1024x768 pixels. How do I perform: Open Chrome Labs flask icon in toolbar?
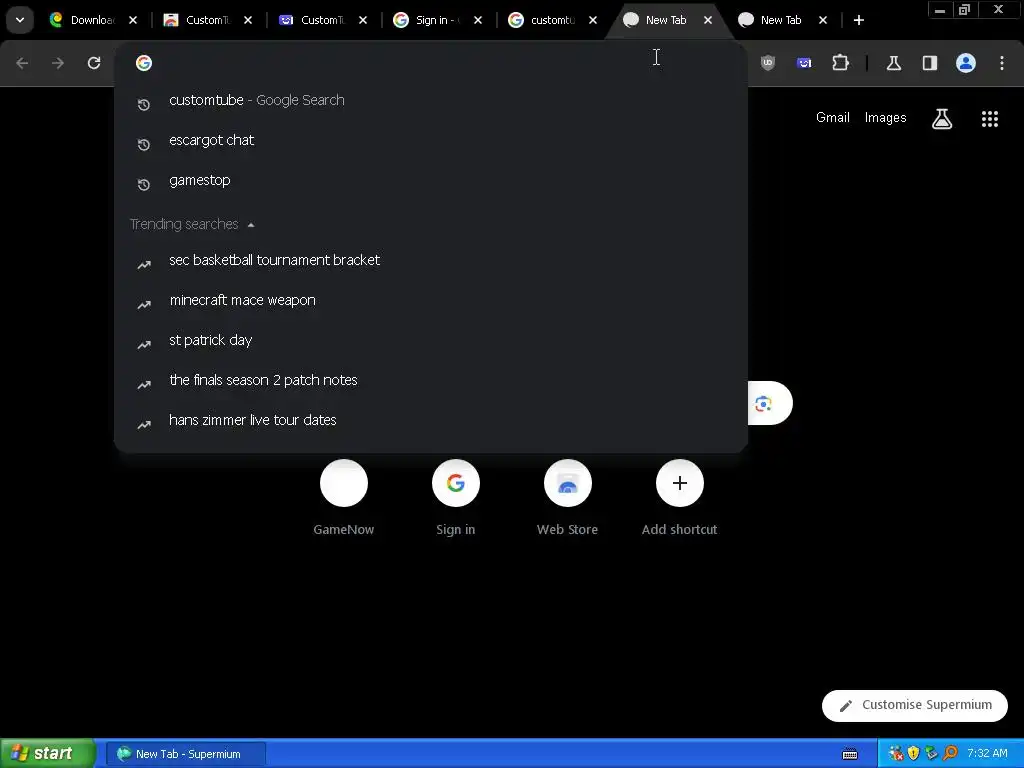894,63
